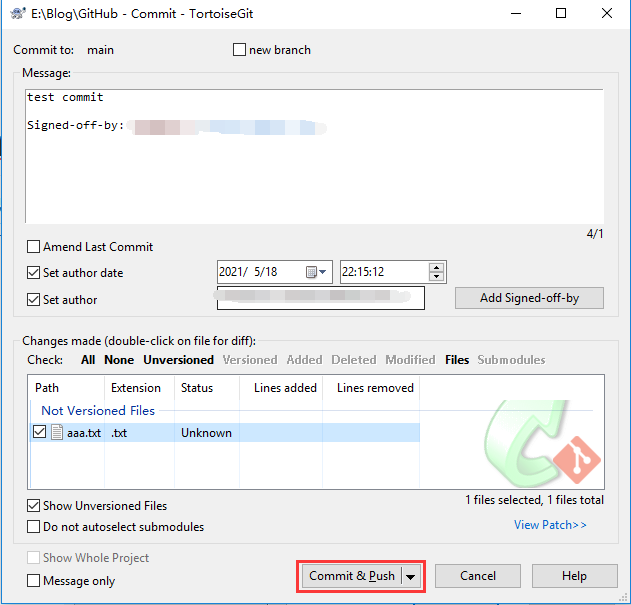Click the TortoiseGit icon in title bar
This screenshot has width=631, height=605.
(15, 14)
